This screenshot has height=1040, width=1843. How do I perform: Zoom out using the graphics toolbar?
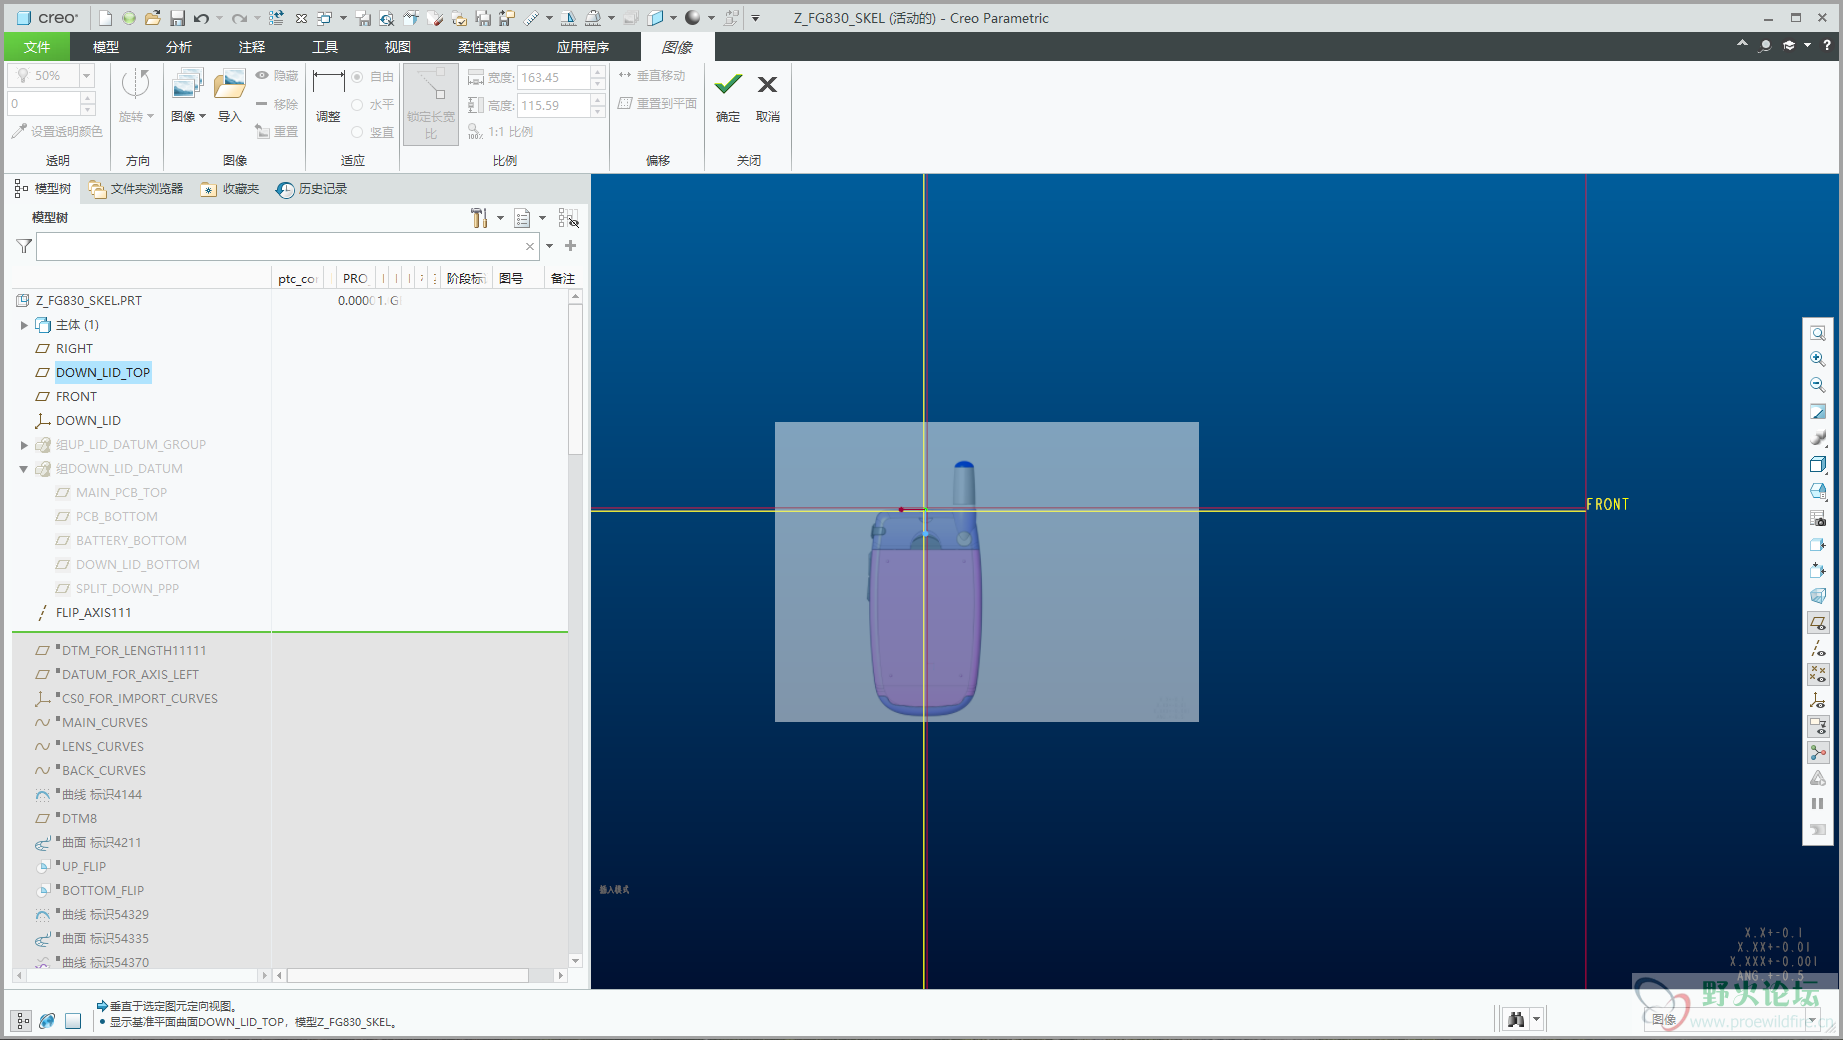1818,385
